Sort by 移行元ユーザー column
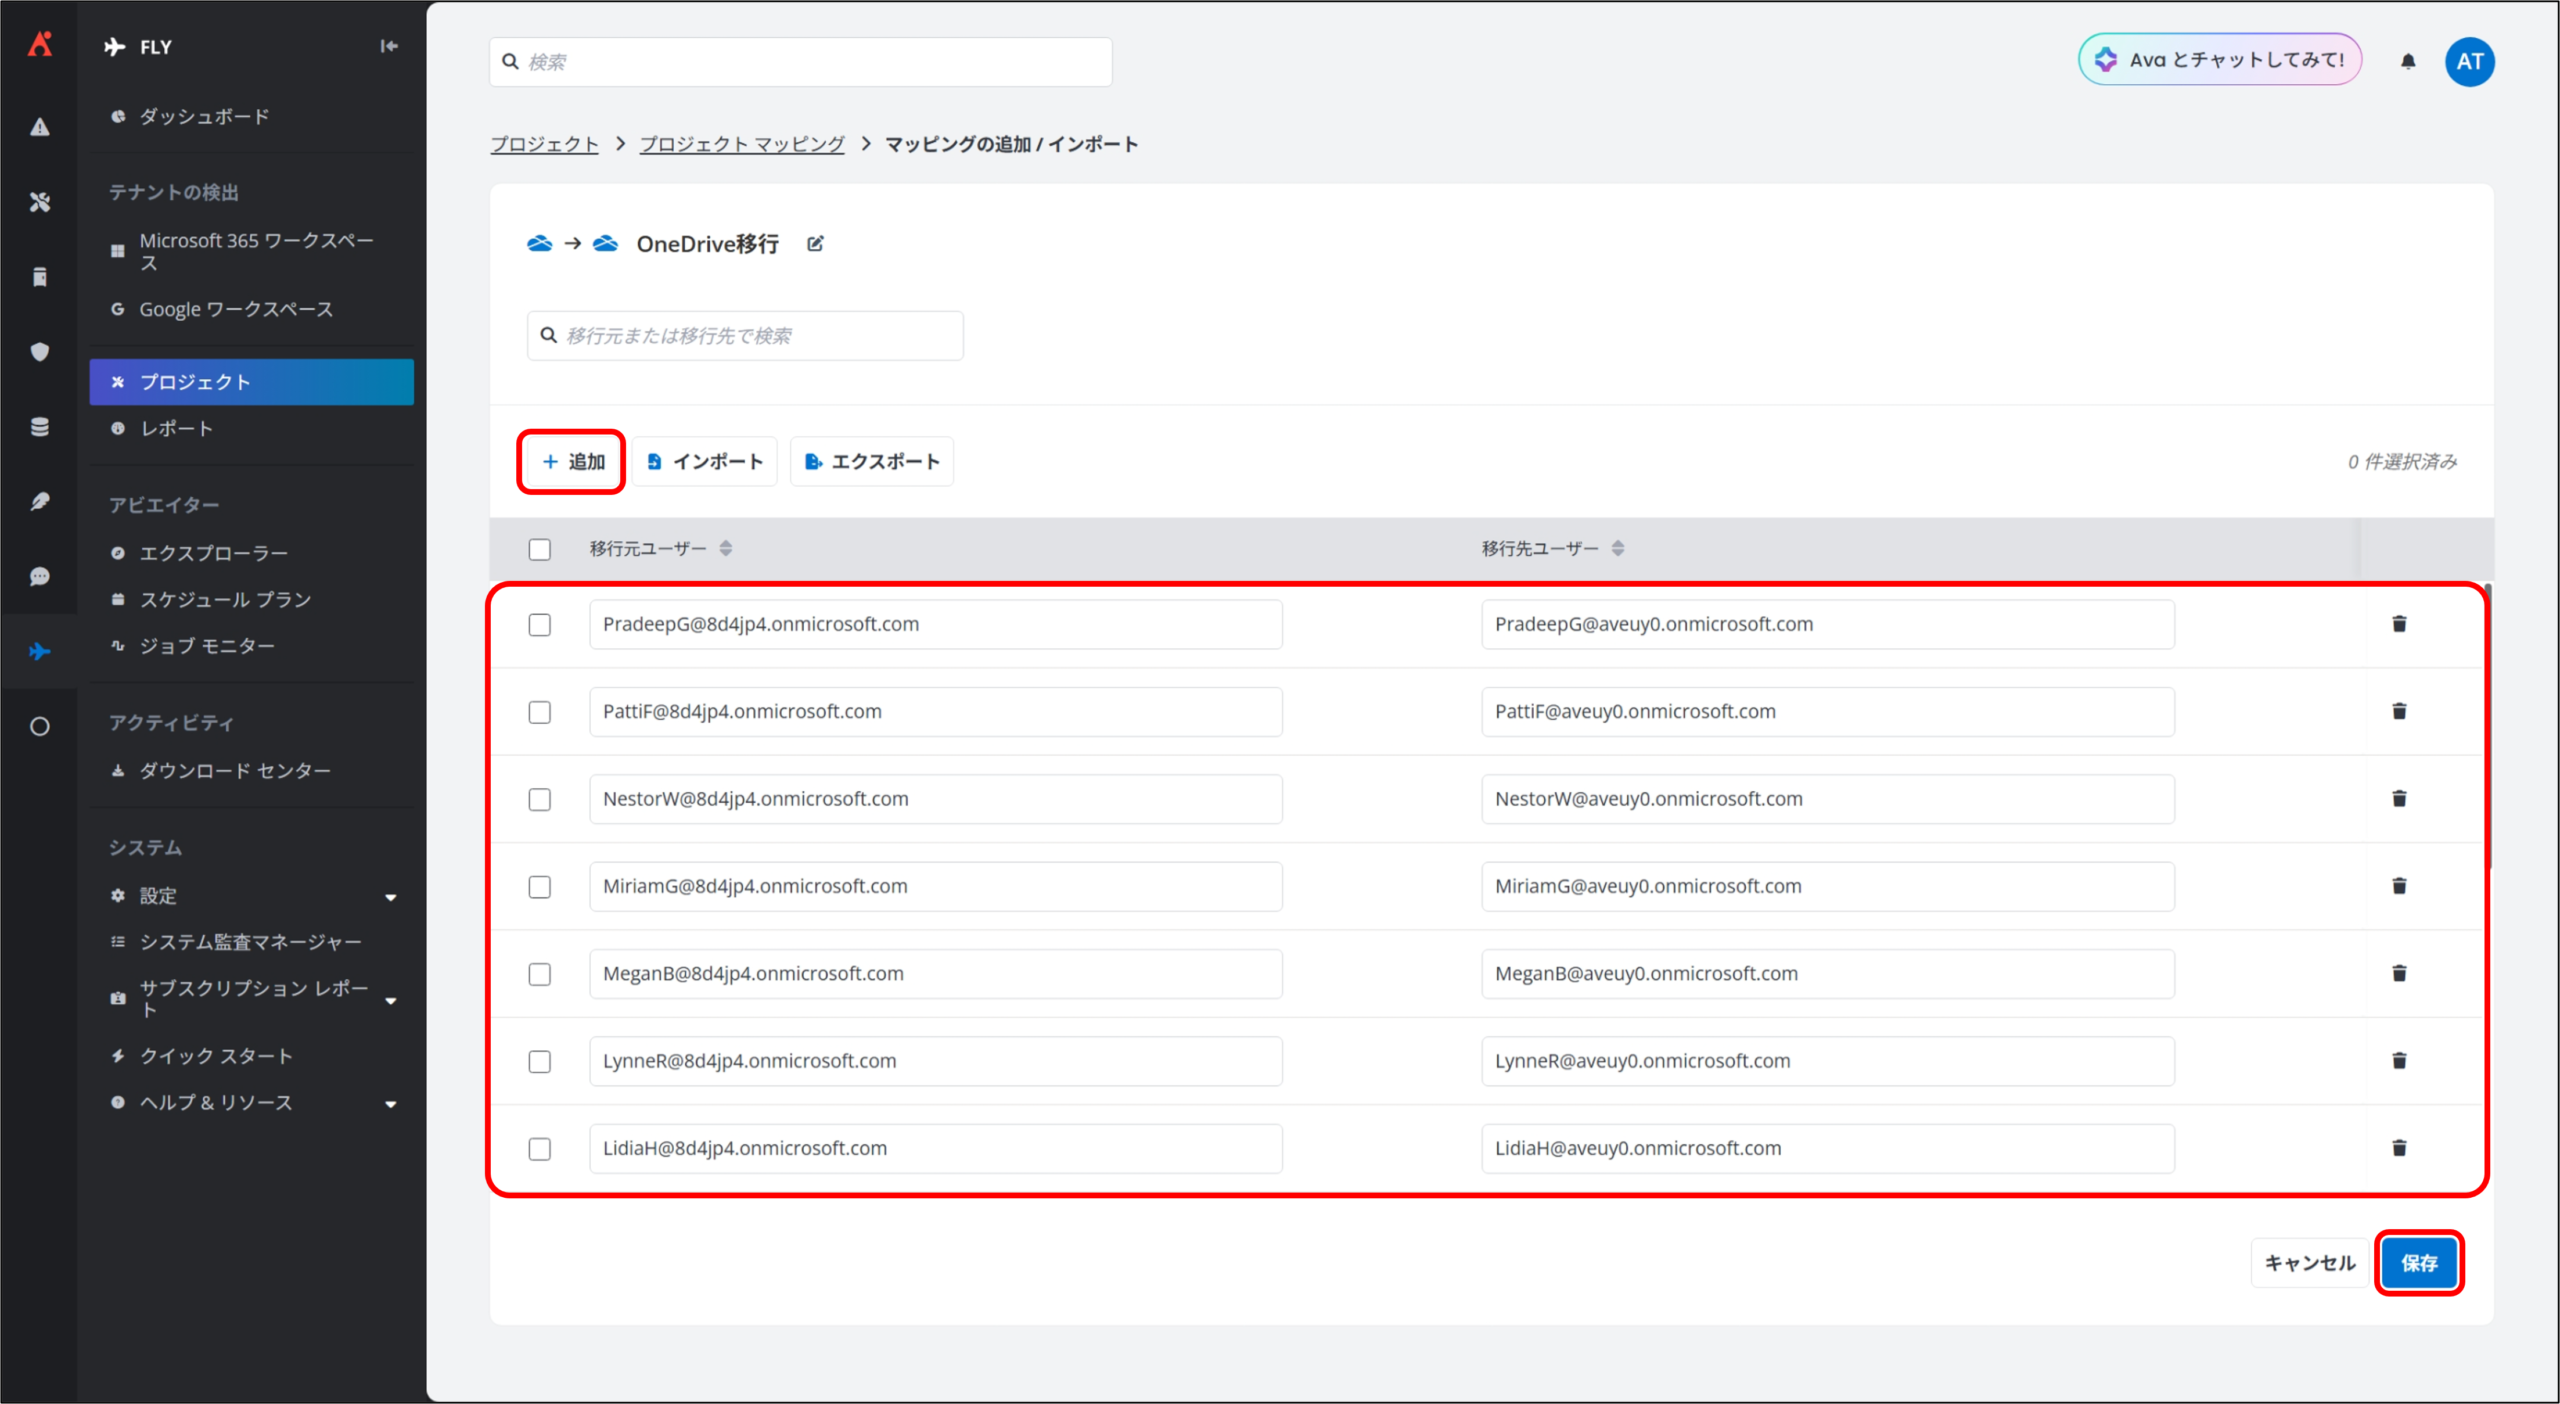The height and width of the screenshot is (1404, 2560). pyautogui.click(x=726, y=548)
